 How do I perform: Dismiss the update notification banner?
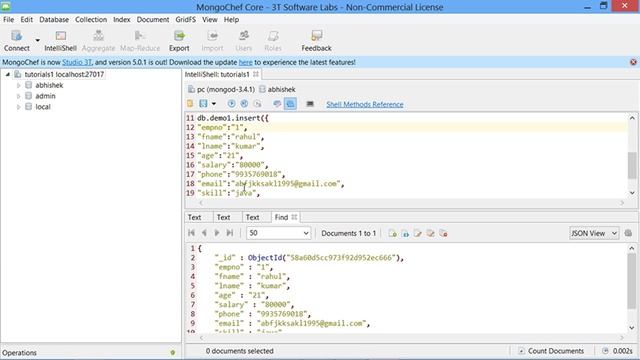coord(633,62)
